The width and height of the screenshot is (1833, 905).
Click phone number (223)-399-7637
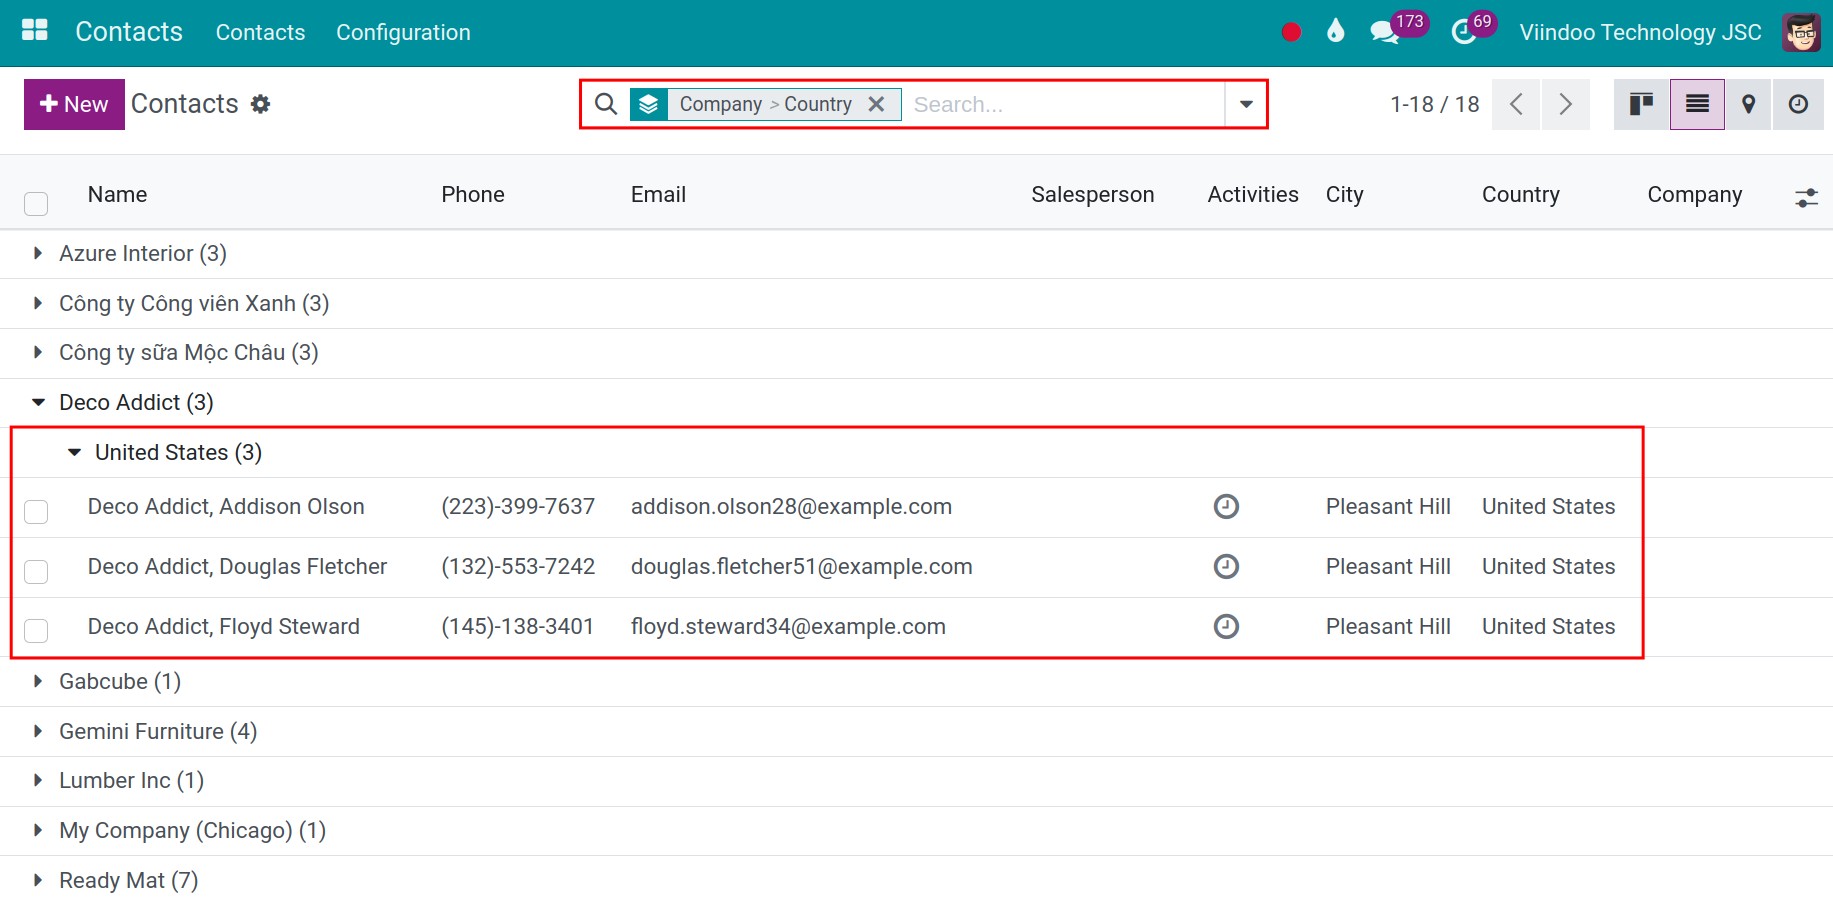518,507
